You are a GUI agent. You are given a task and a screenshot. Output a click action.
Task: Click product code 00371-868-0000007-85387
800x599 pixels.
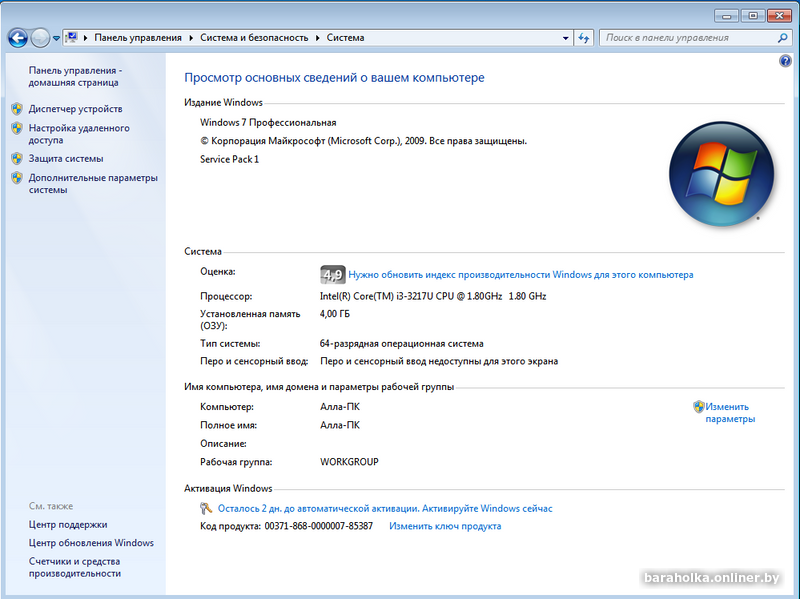[319, 526]
